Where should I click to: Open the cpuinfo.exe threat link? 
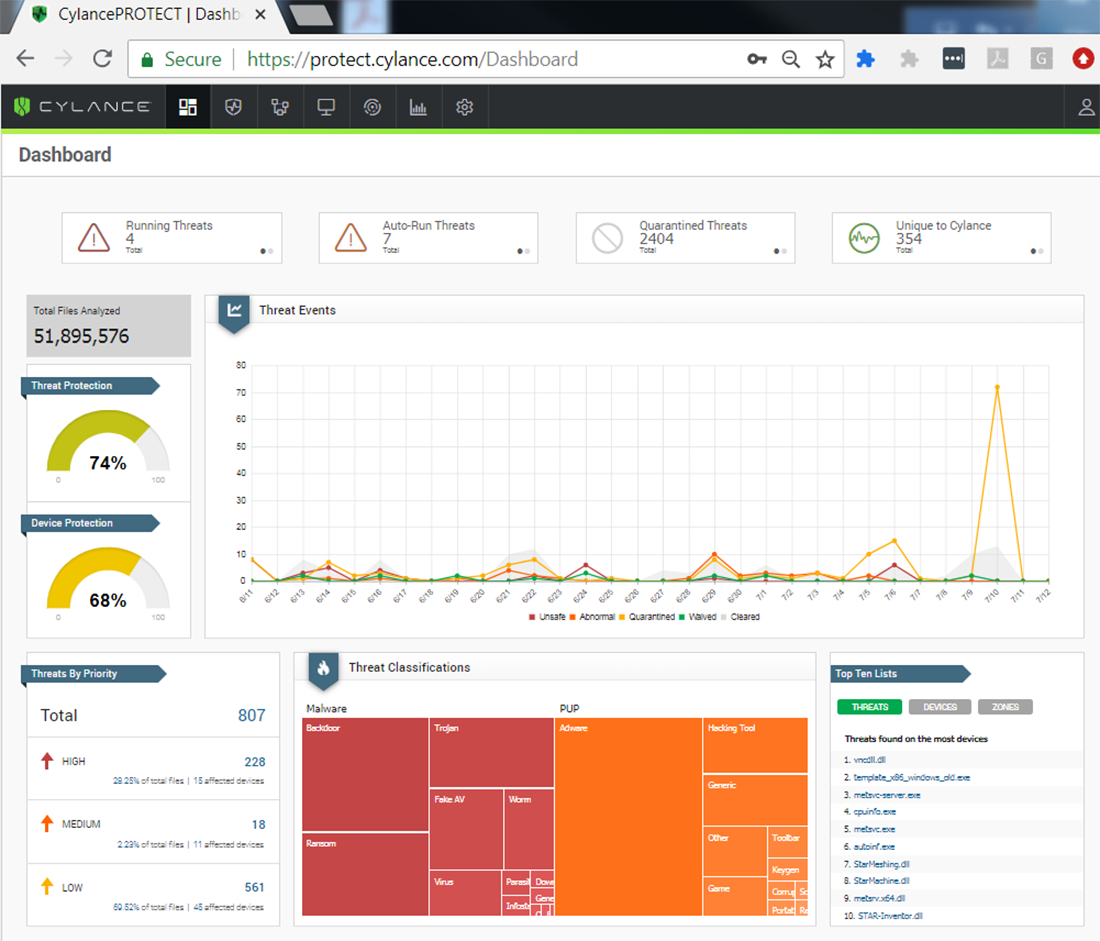(x=875, y=812)
